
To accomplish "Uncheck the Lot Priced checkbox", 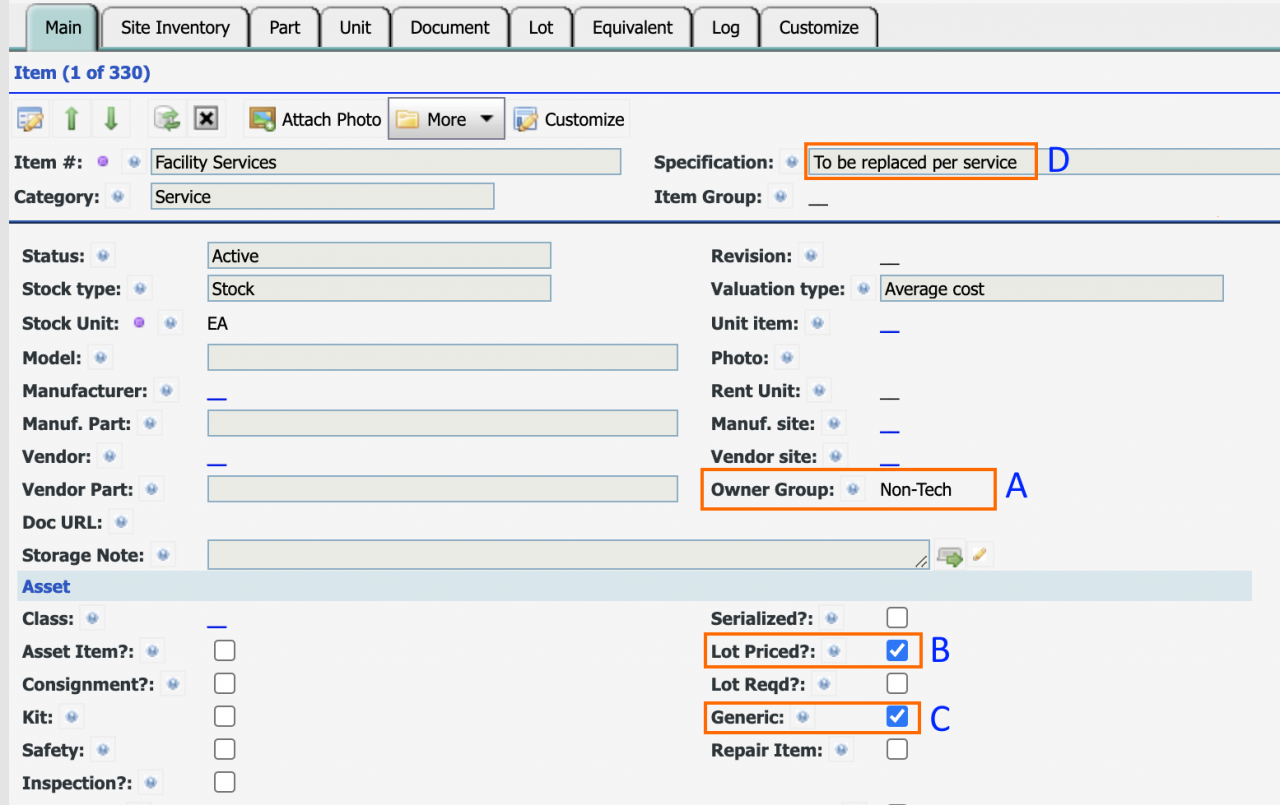I will click(897, 651).
